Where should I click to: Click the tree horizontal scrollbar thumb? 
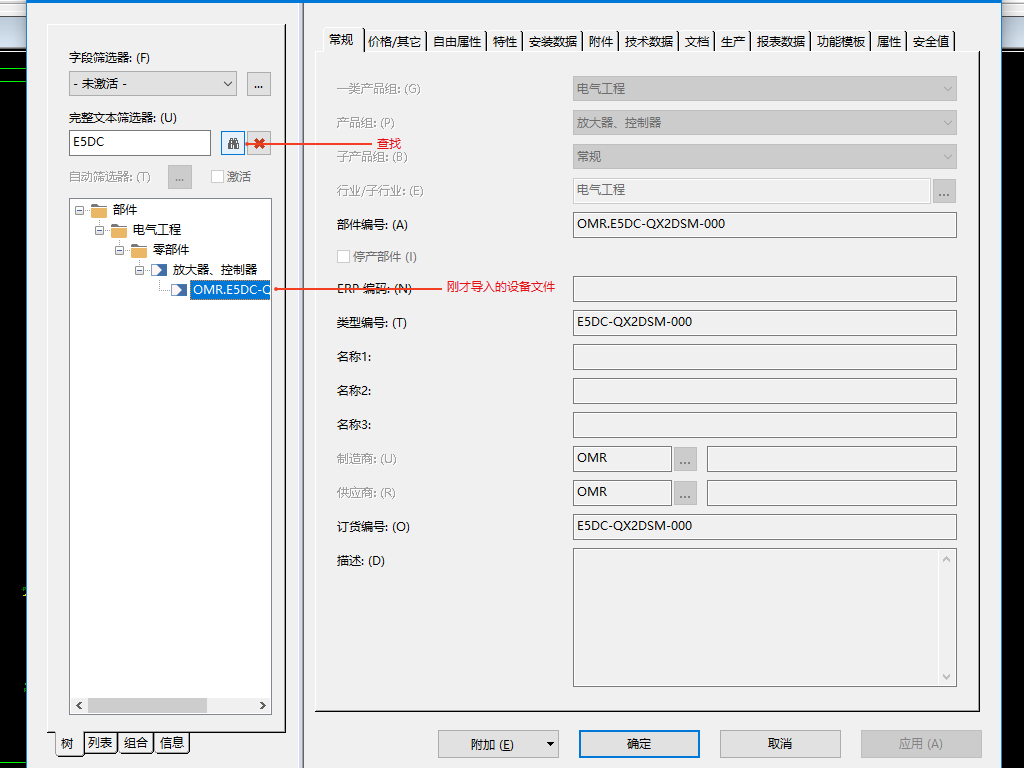tap(148, 705)
